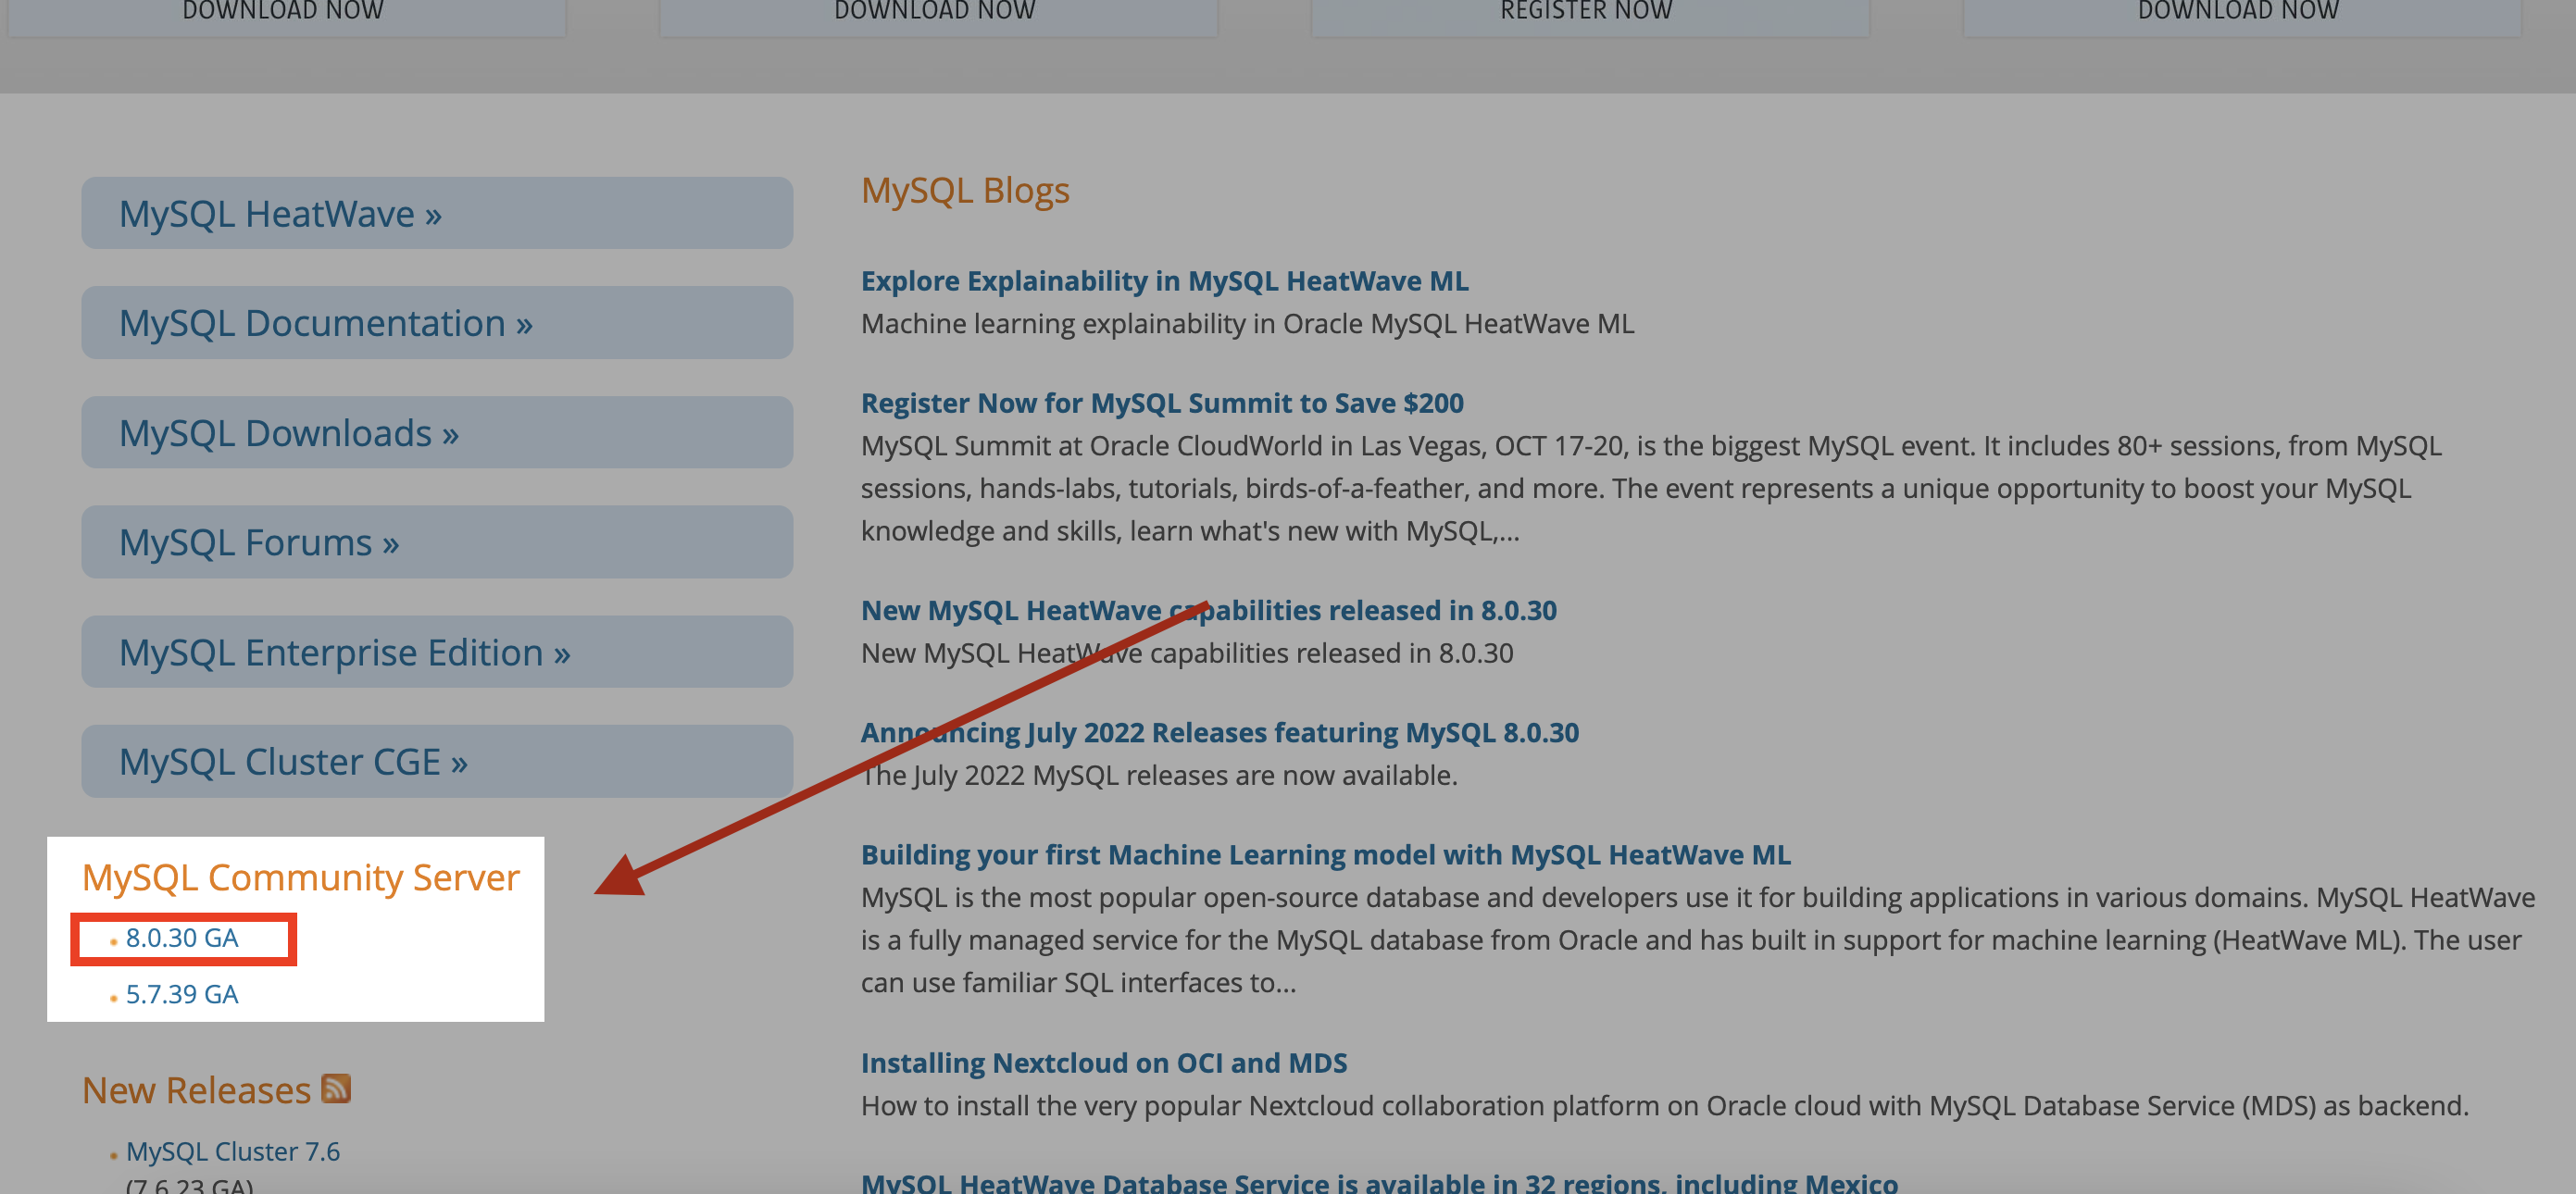The height and width of the screenshot is (1194, 2576).
Task: Click the MySQL Blogs heading
Action: [965, 190]
